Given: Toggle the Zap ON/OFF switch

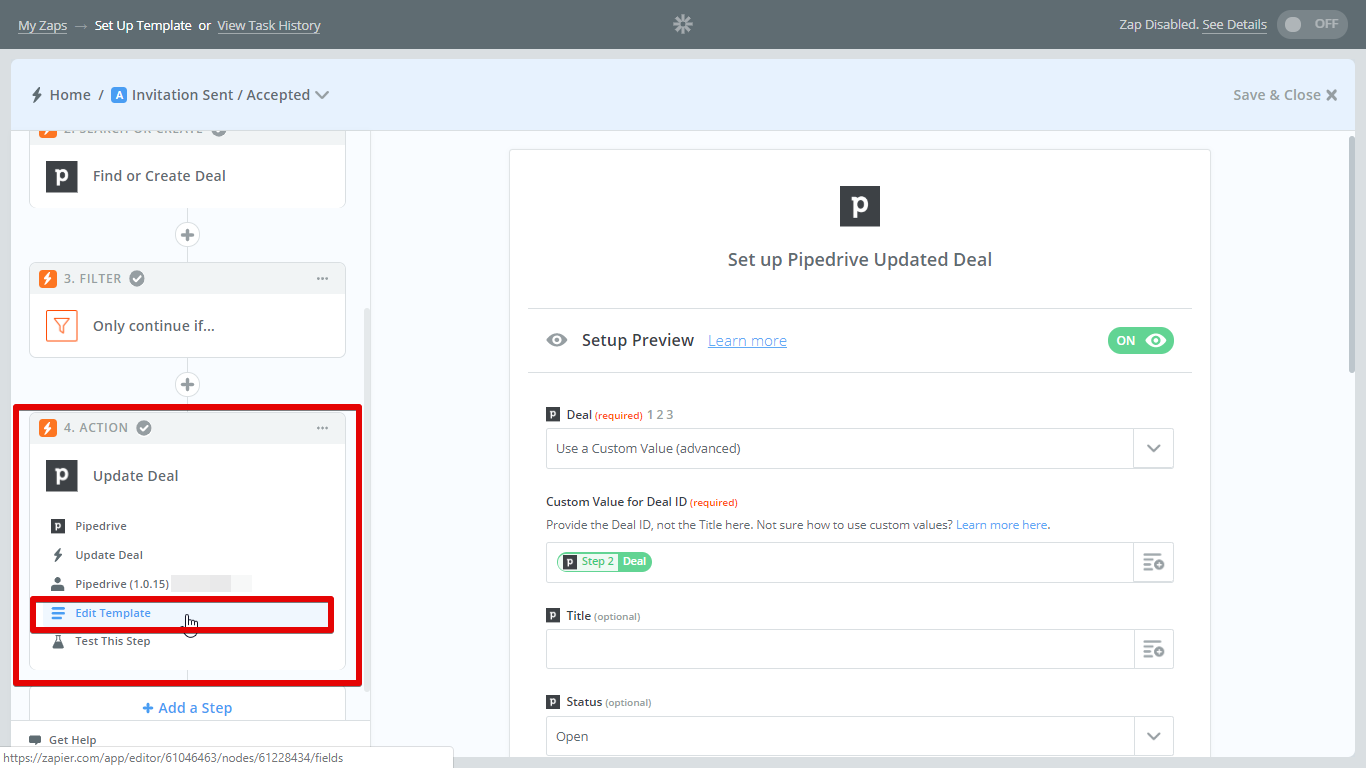Looking at the screenshot, I should pos(1312,24).
